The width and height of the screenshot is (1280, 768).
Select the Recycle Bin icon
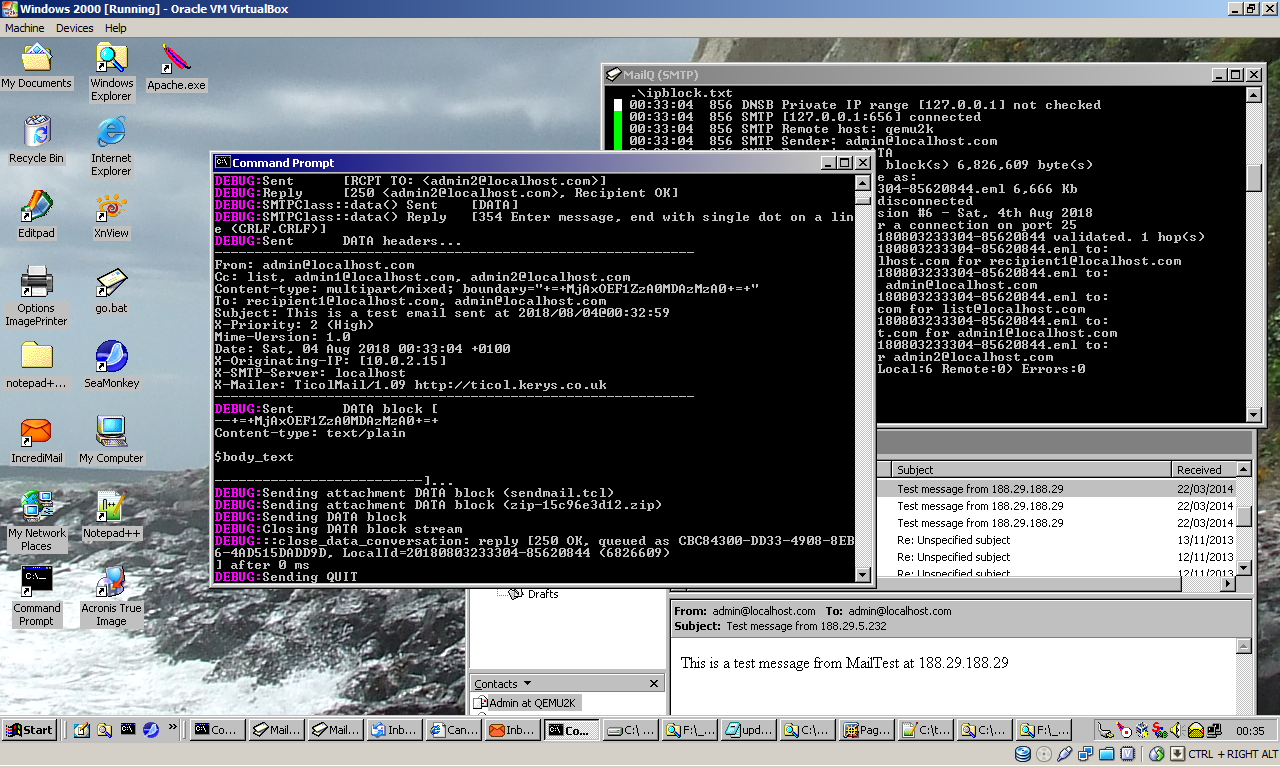[x=36, y=140]
